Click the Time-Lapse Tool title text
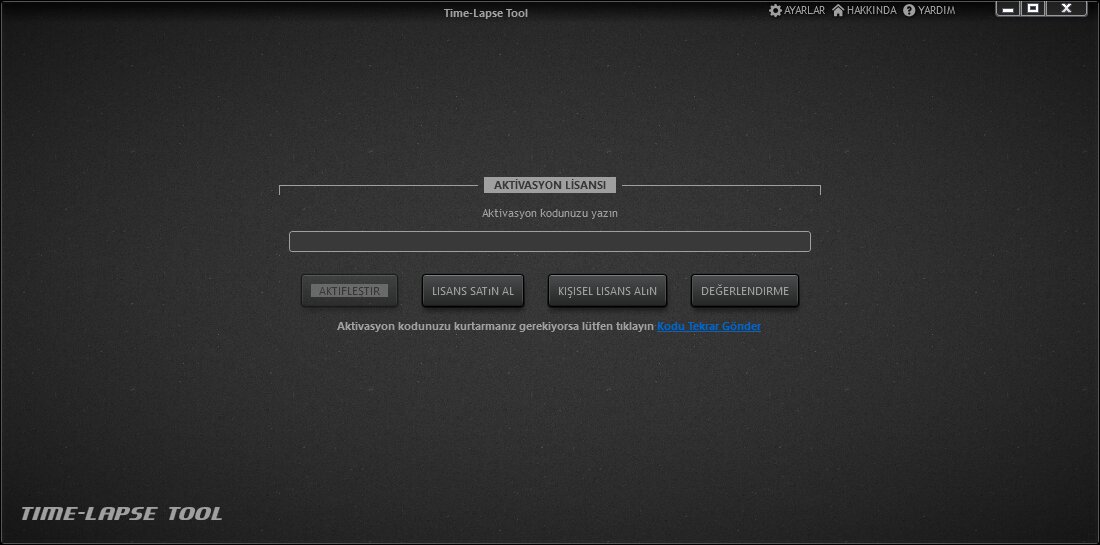This screenshot has width=1100, height=545. pos(485,13)
